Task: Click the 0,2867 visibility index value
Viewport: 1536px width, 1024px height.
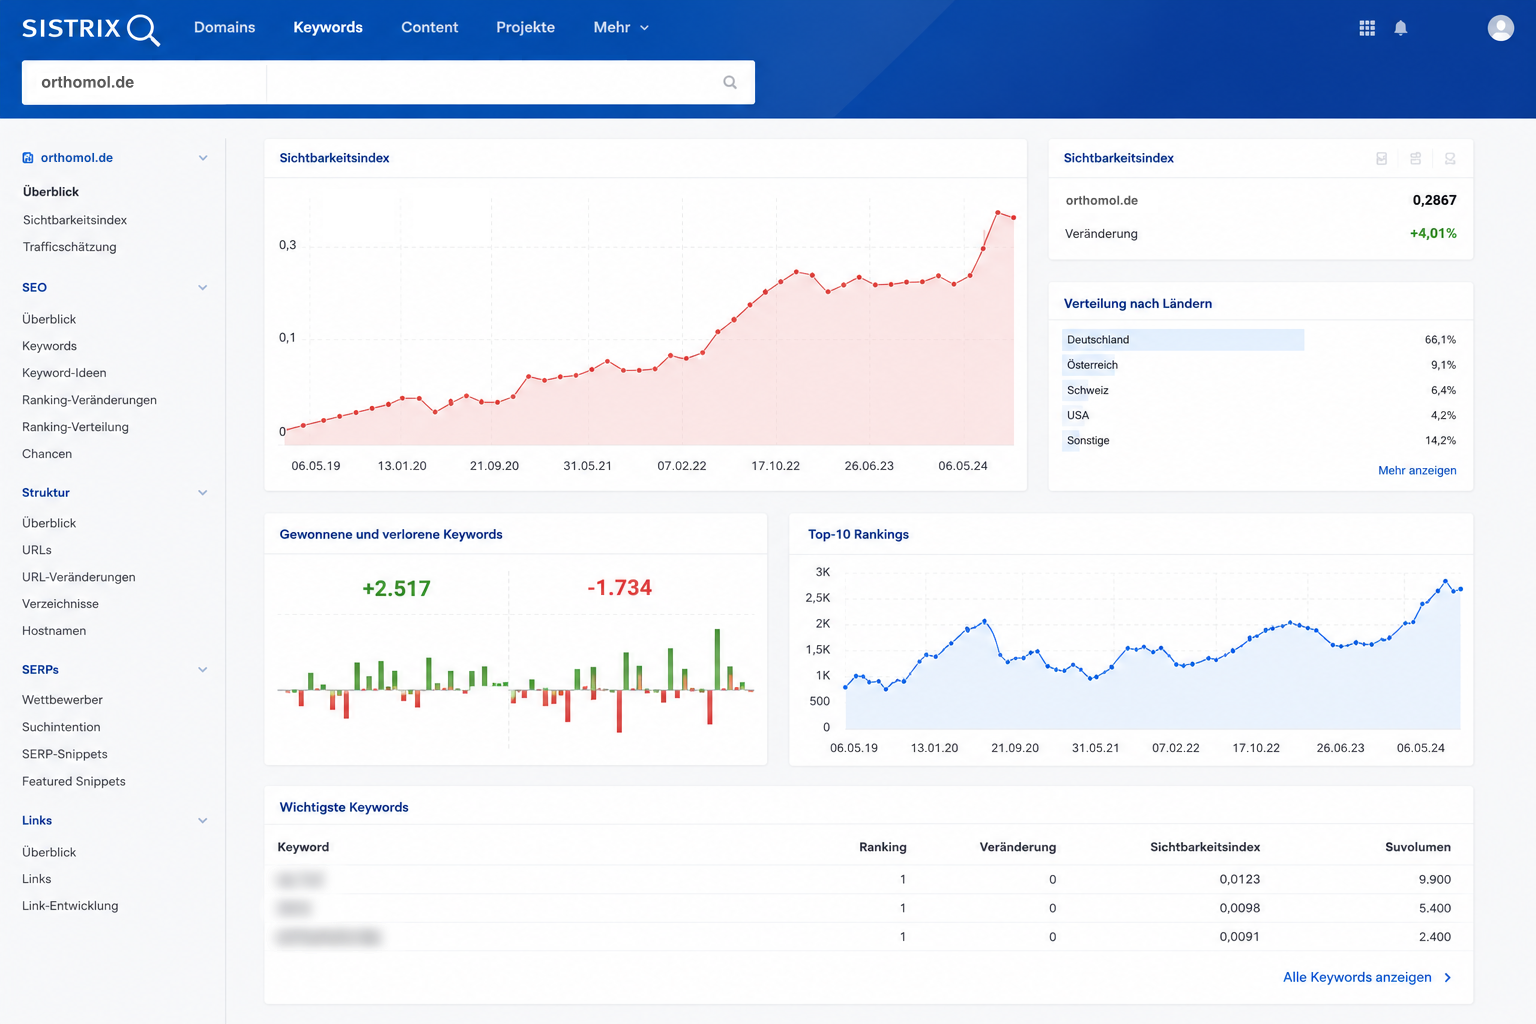Action: pyautogui.click(x=1434, y=200)
